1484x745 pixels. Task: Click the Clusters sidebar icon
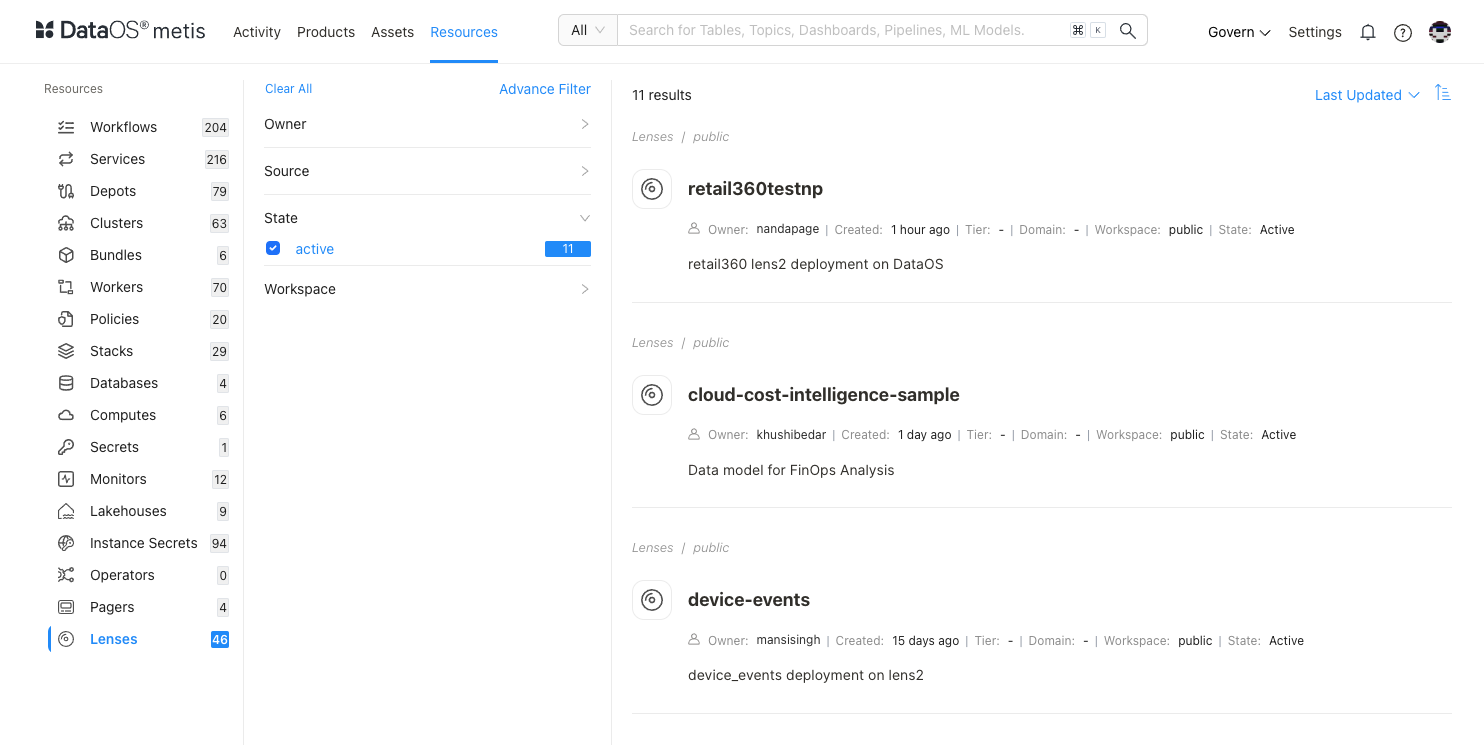66,223
